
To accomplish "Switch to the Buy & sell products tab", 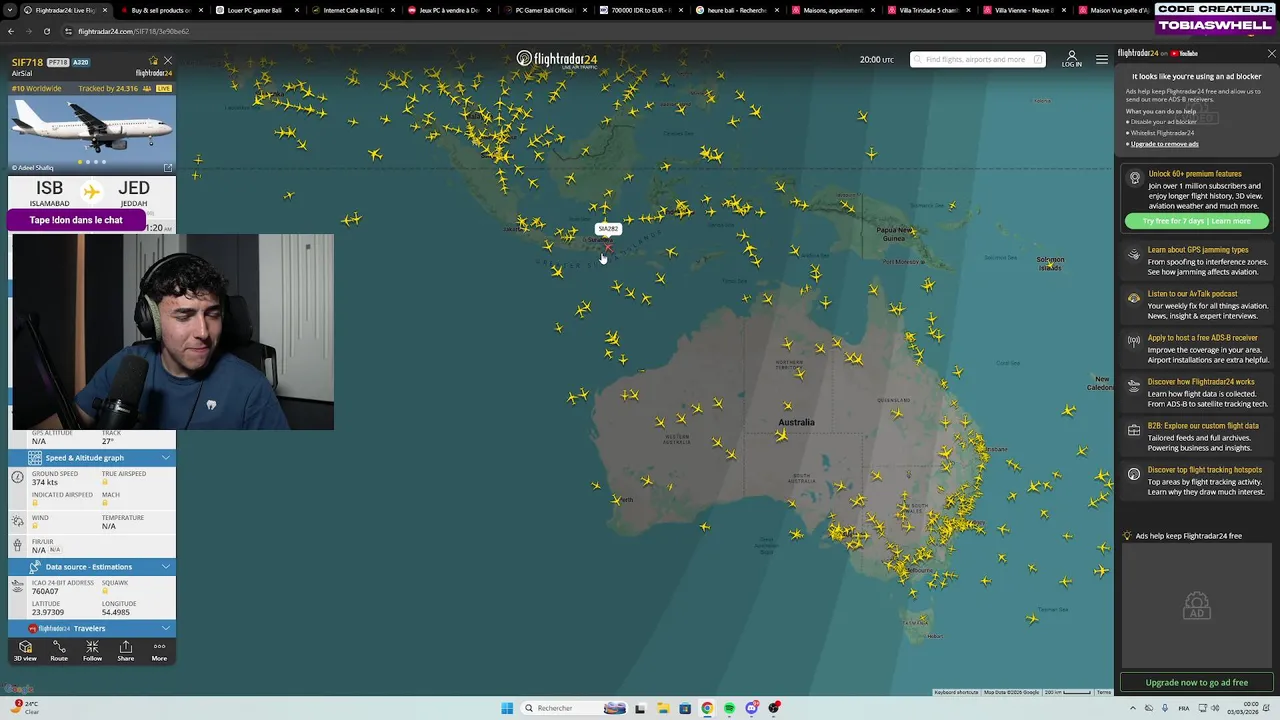I will pyautogui.click(x=160, y=10).
